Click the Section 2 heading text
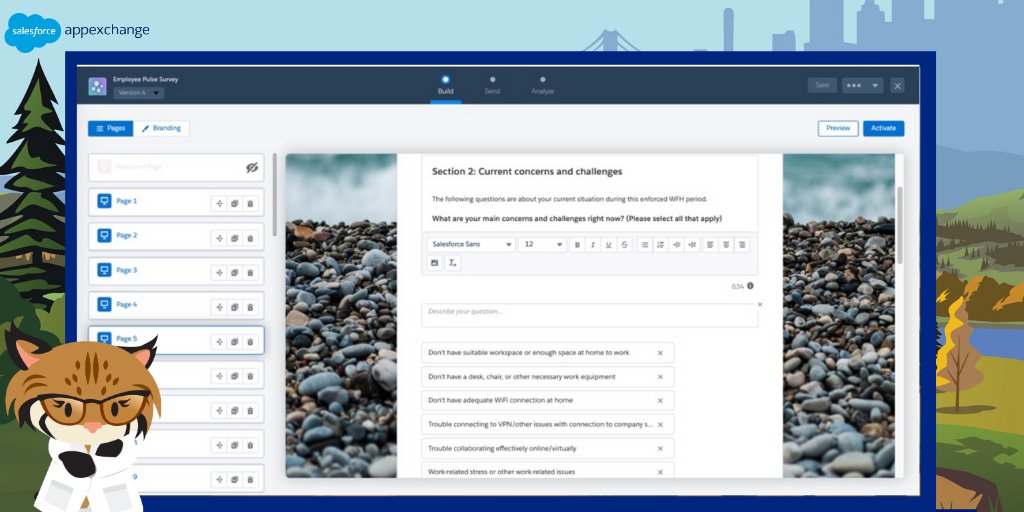The height and width of the screenshot is (512, 1024). click(527, 172)
